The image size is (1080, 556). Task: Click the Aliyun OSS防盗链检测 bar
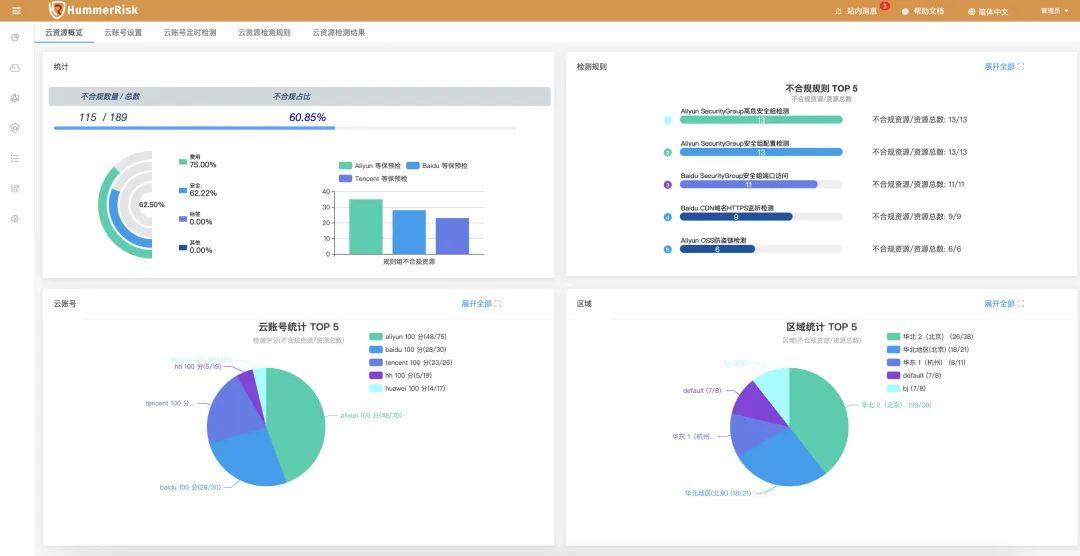click(717, 249)
